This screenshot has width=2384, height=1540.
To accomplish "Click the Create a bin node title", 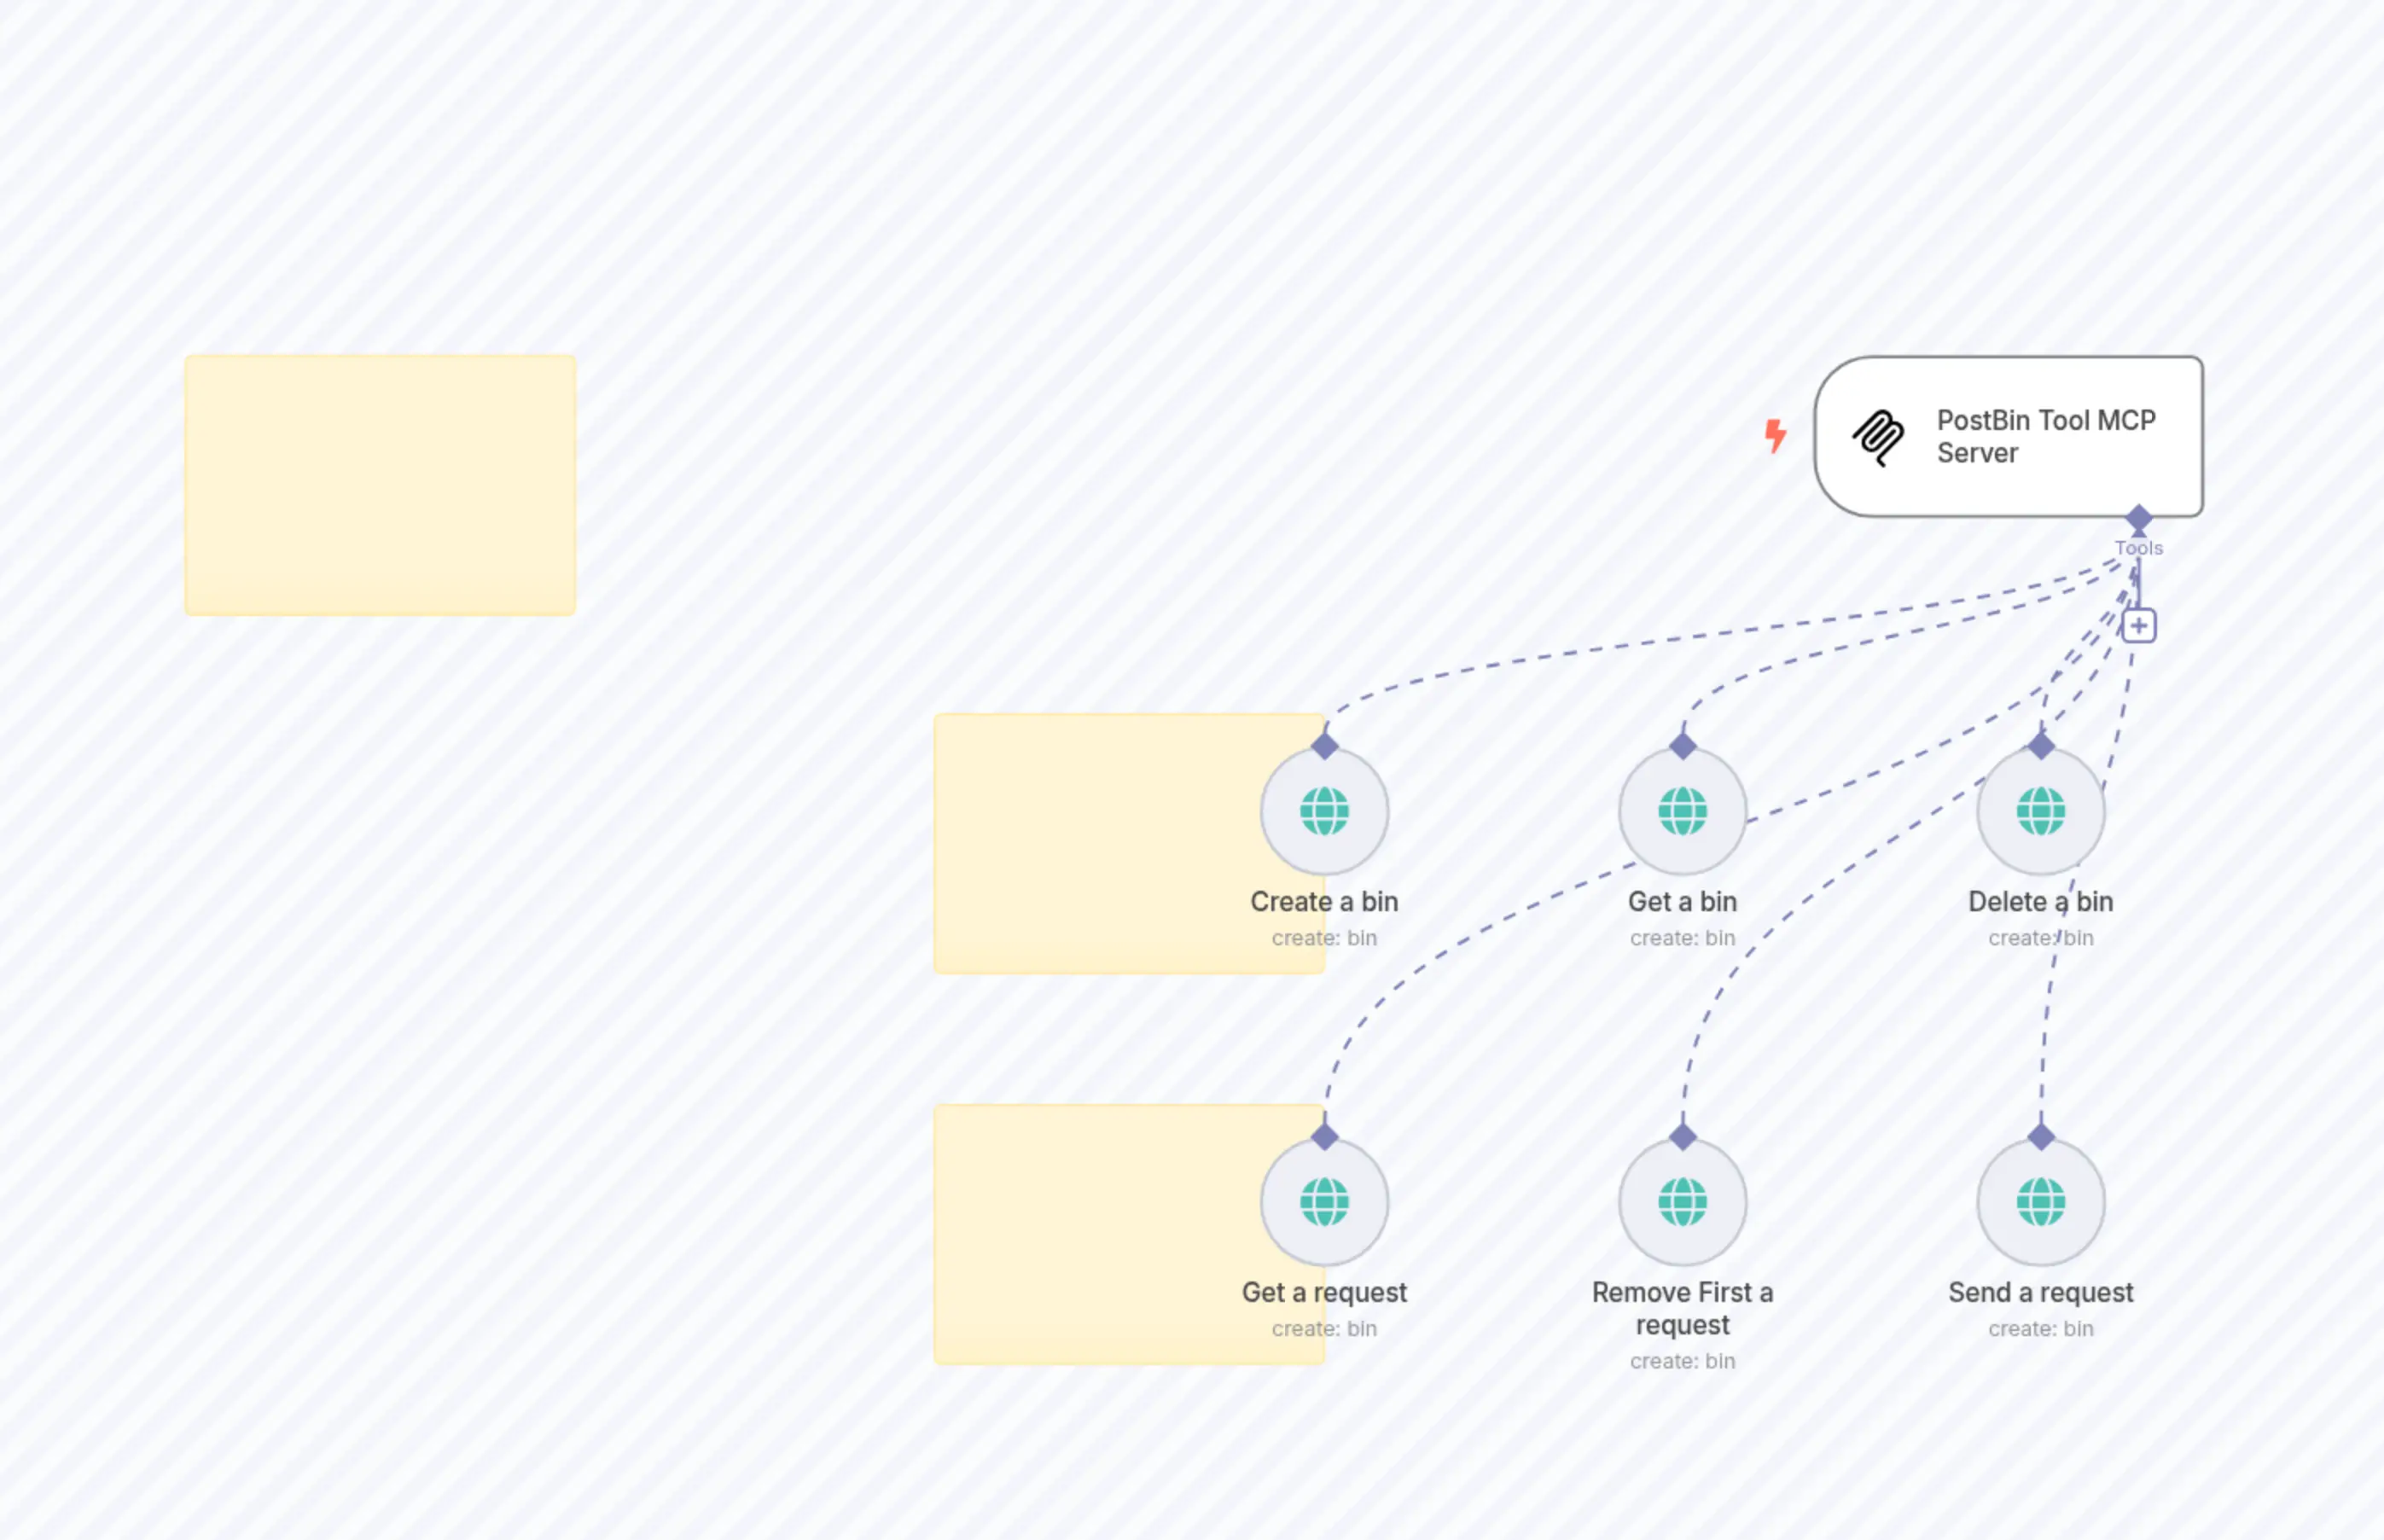I will click(x=1324, y=901).
